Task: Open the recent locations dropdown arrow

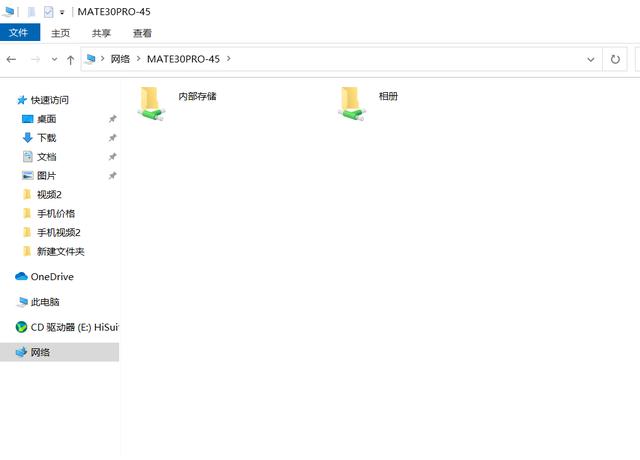Action: pyautogui.click(x=54, y=60)
